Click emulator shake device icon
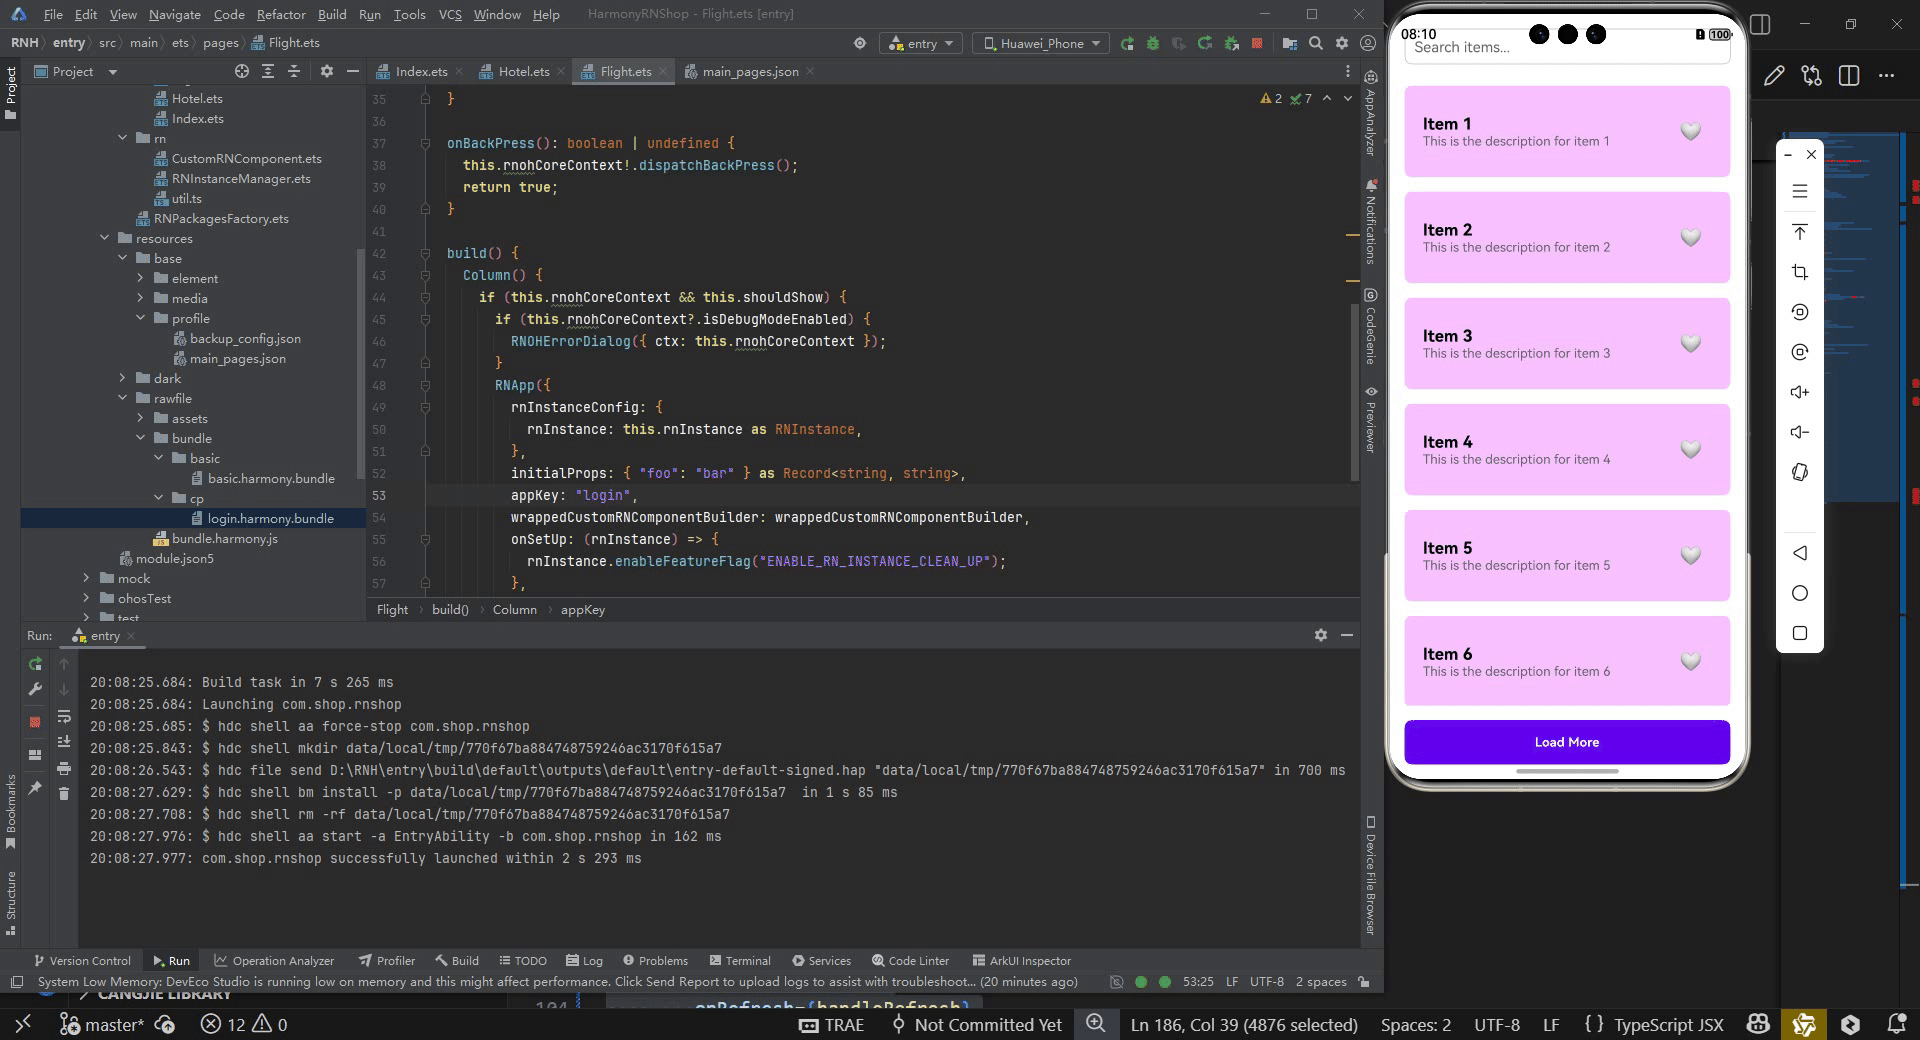This screenshot has width=1920, height=1040. [1800, 472]
